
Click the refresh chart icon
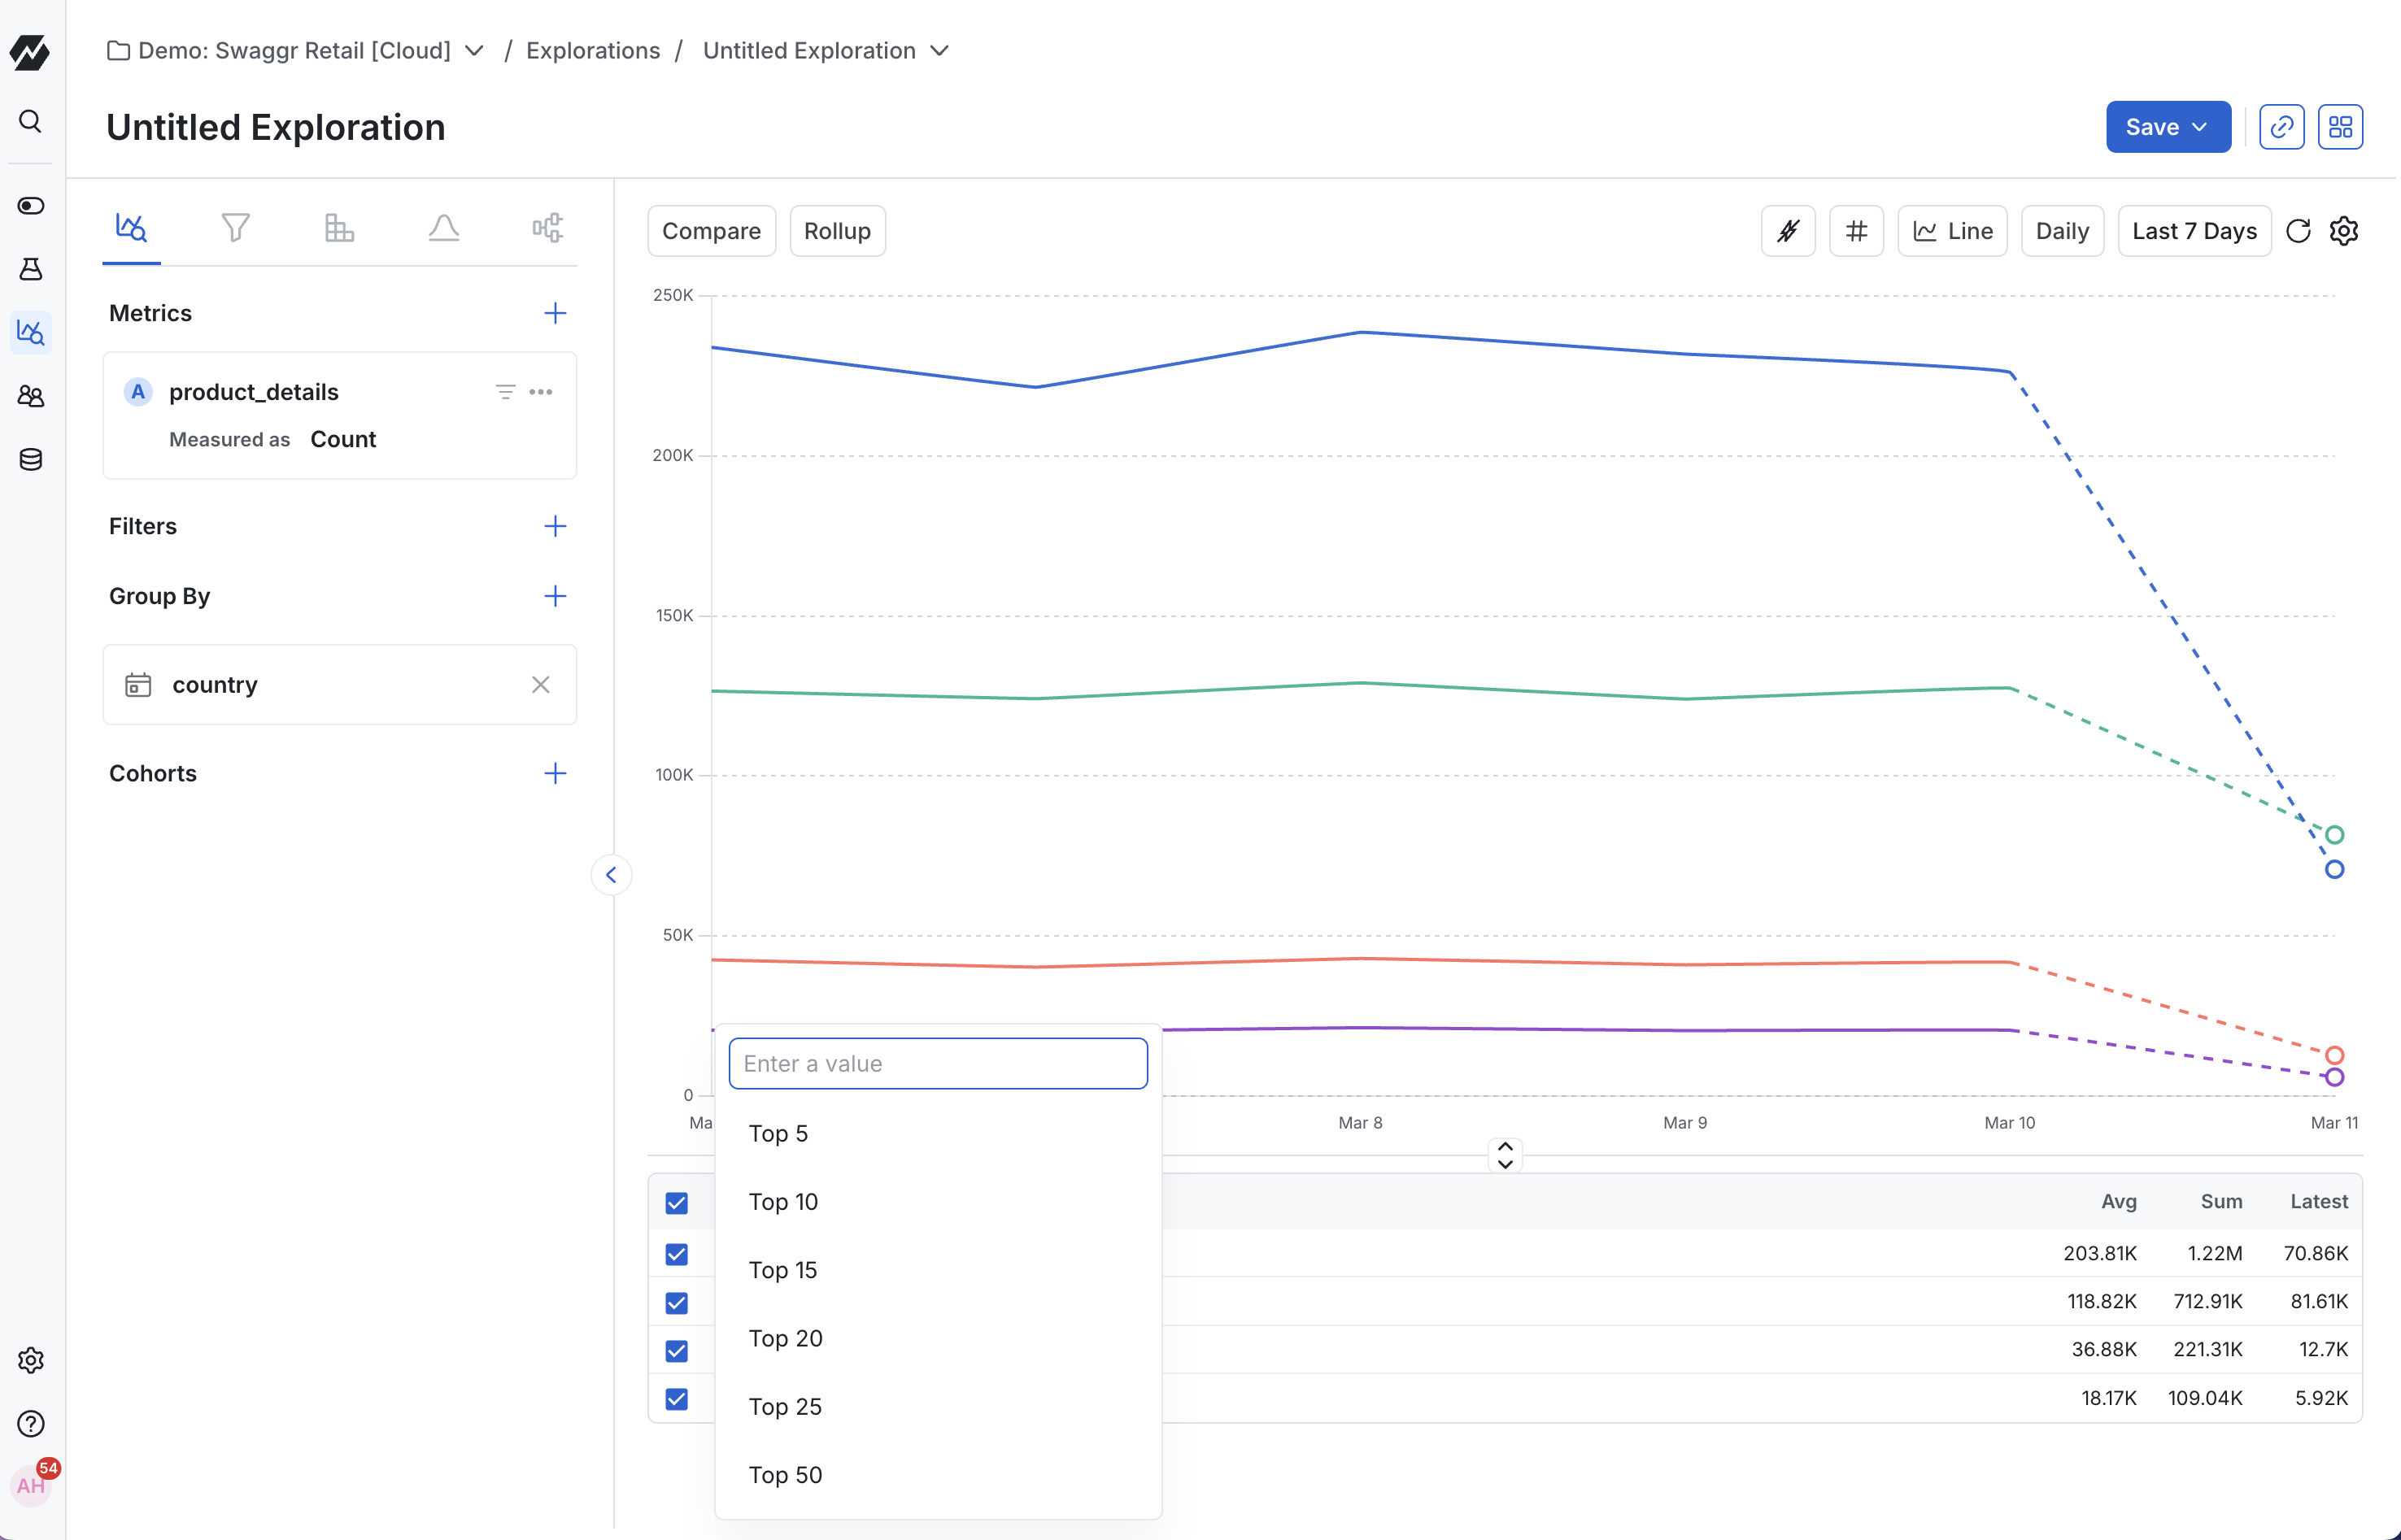pyautogui.click(x=2298, y=231)
